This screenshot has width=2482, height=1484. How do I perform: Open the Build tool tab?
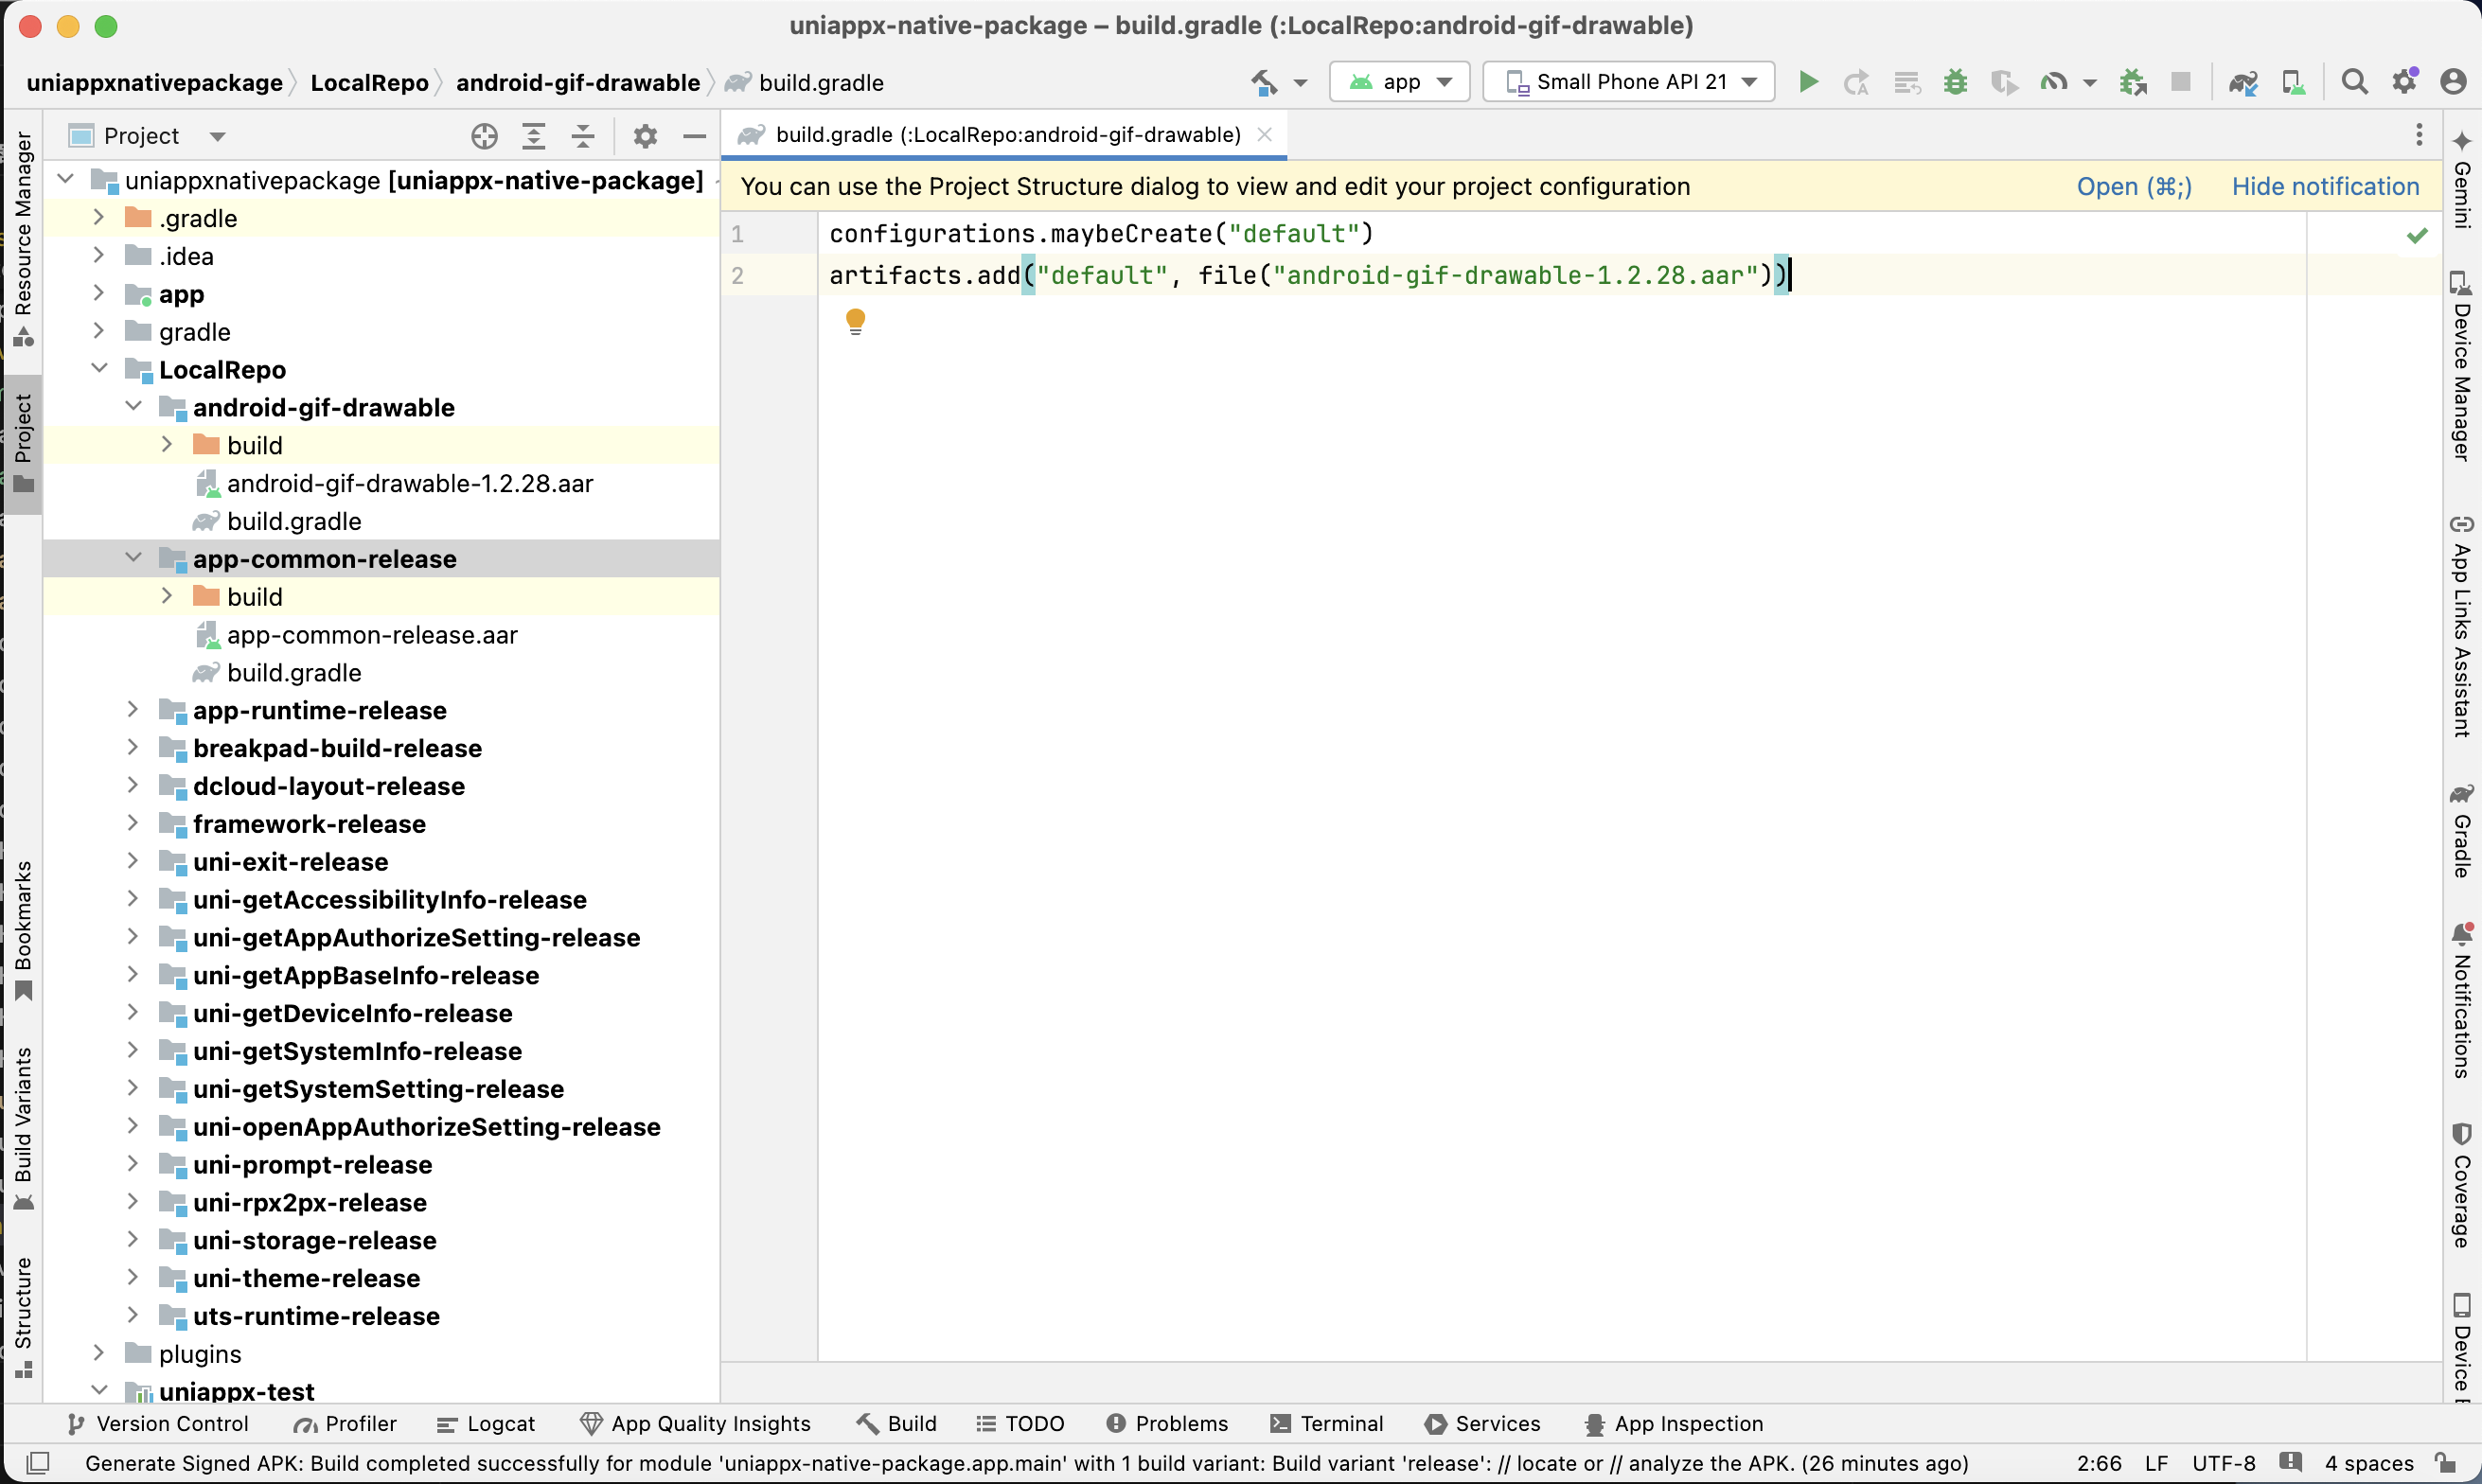896,1423
